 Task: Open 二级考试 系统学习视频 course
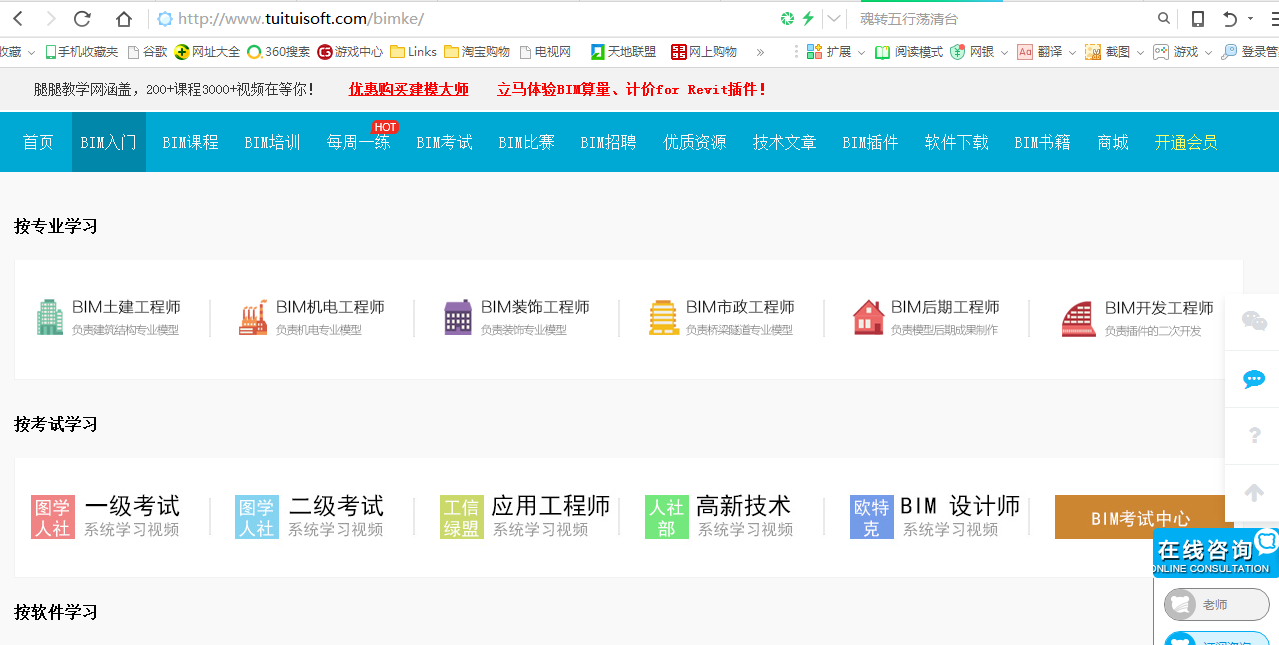tap(310, 517)
